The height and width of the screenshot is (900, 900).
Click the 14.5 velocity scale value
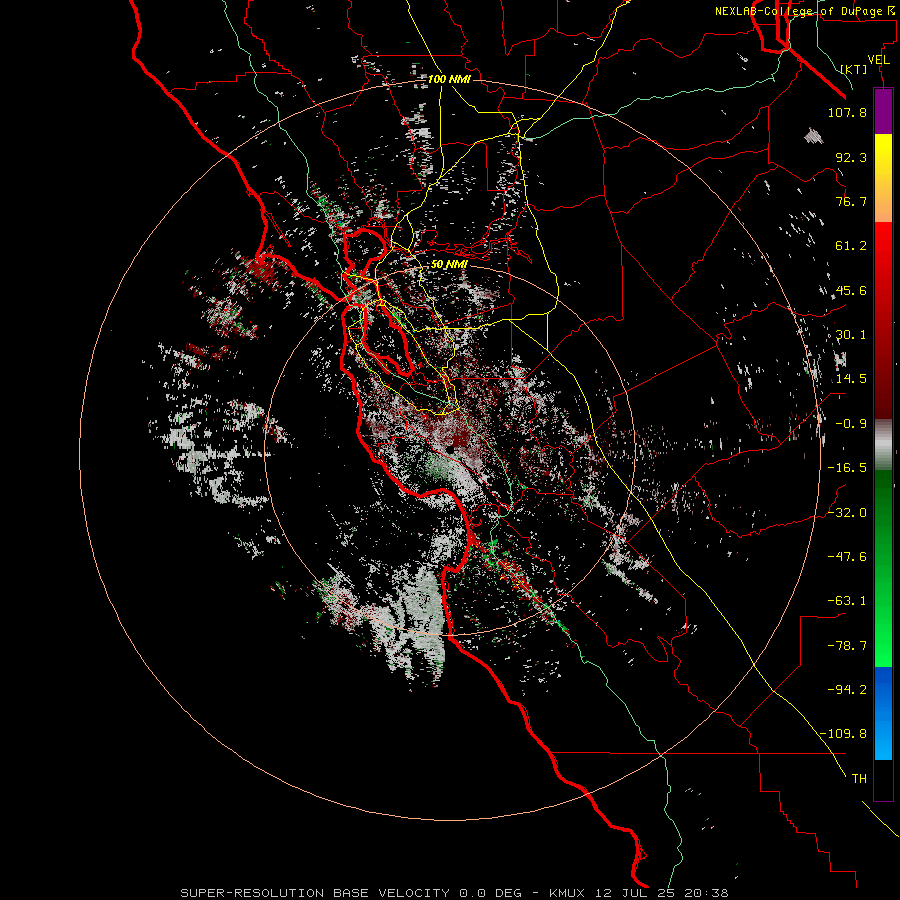click(x=851, y=379)
